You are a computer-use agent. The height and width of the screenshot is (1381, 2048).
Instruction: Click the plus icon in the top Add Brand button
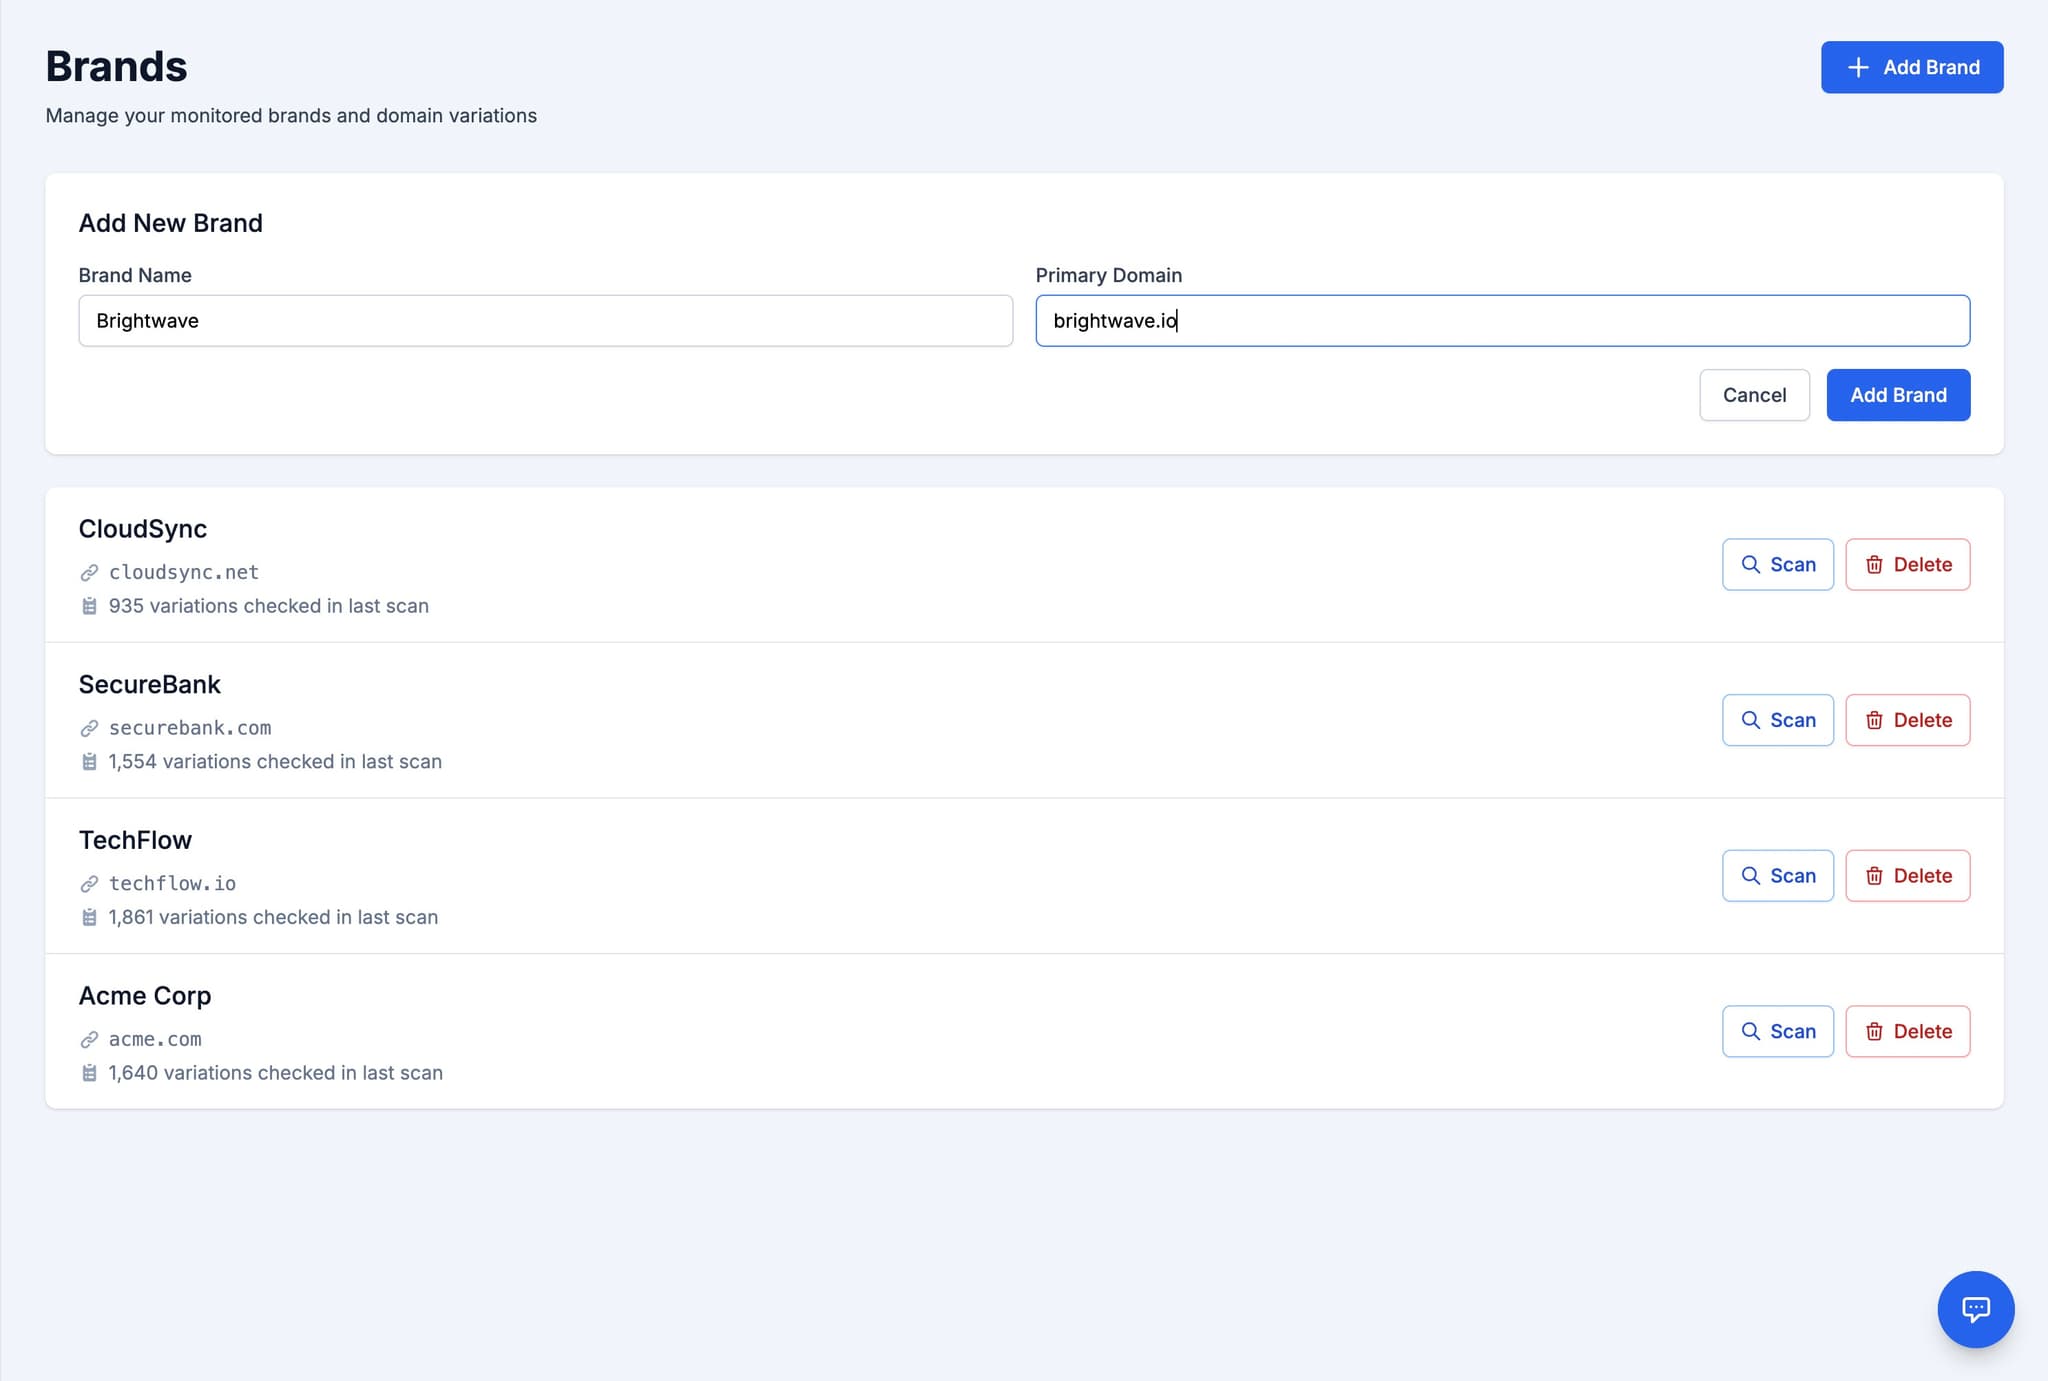1858,67
